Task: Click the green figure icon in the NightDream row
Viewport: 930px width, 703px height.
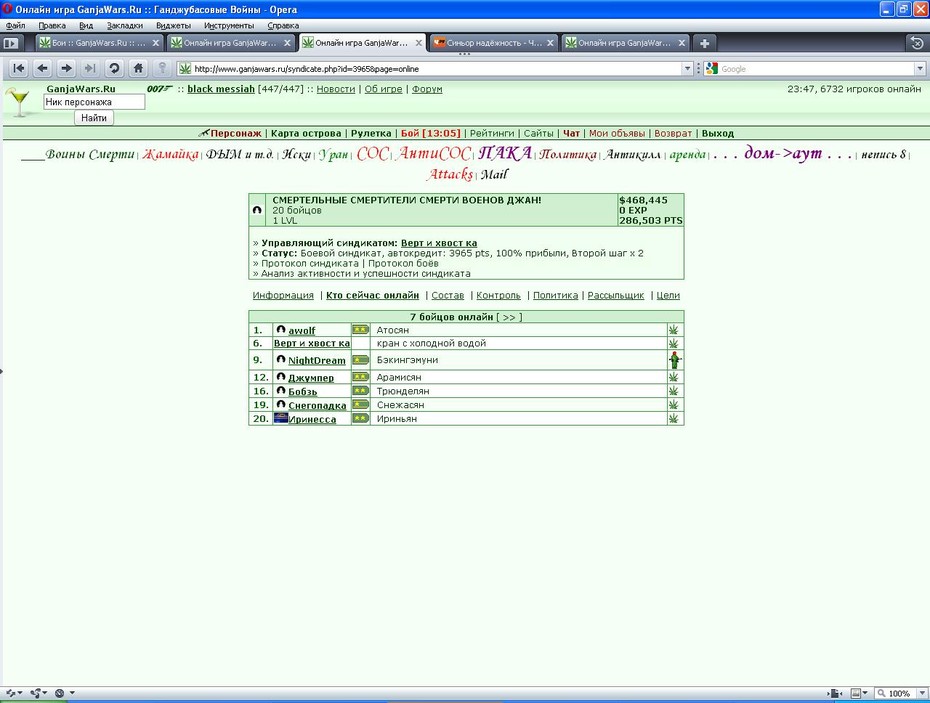Action: (674, 360)
